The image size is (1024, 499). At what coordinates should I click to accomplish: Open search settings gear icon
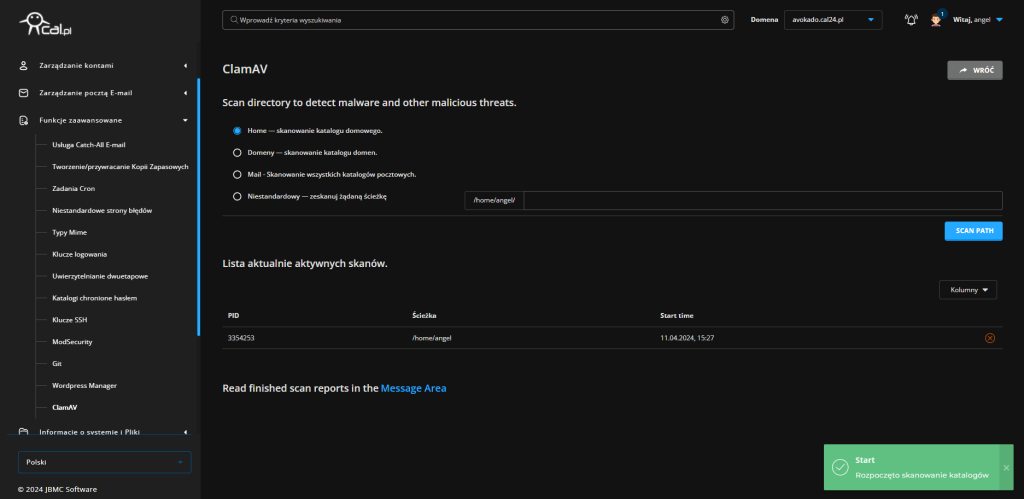pyautogui.click(x=724, y=20)
